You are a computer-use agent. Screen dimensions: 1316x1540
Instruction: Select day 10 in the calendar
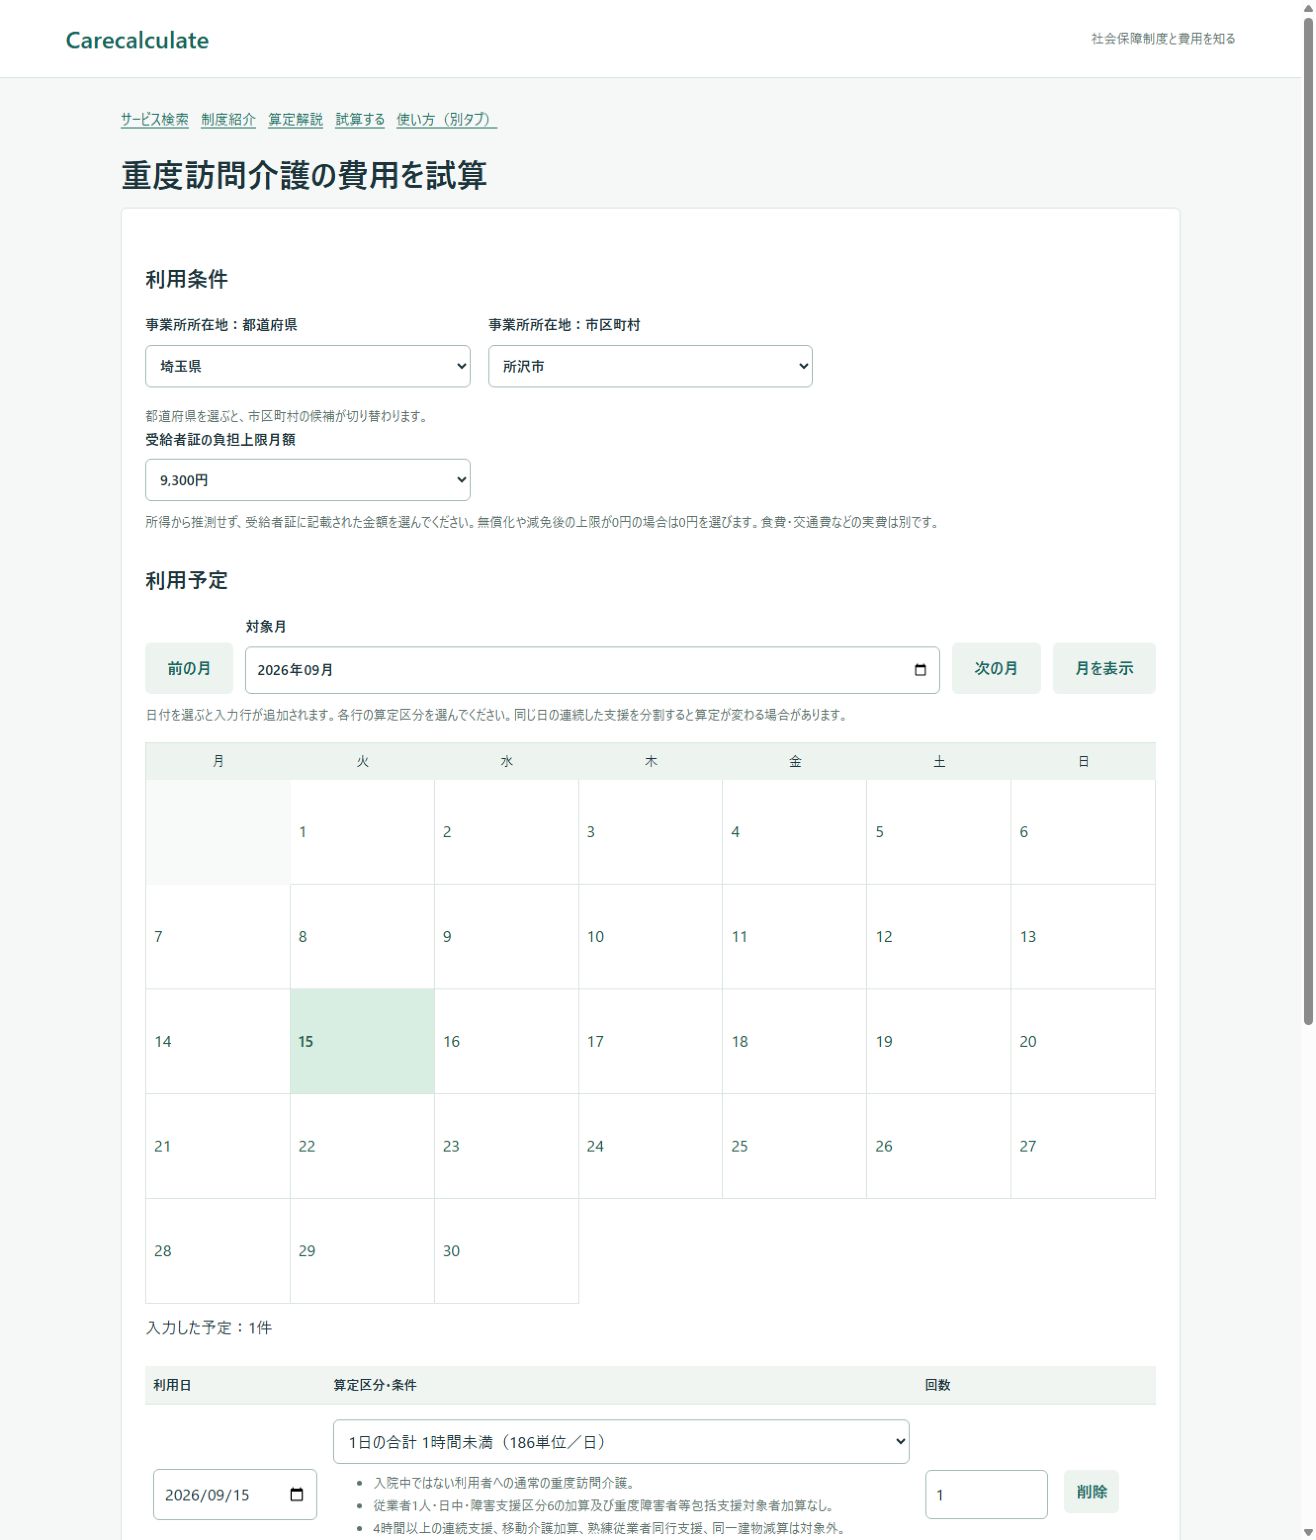click(x=650, y=937)
